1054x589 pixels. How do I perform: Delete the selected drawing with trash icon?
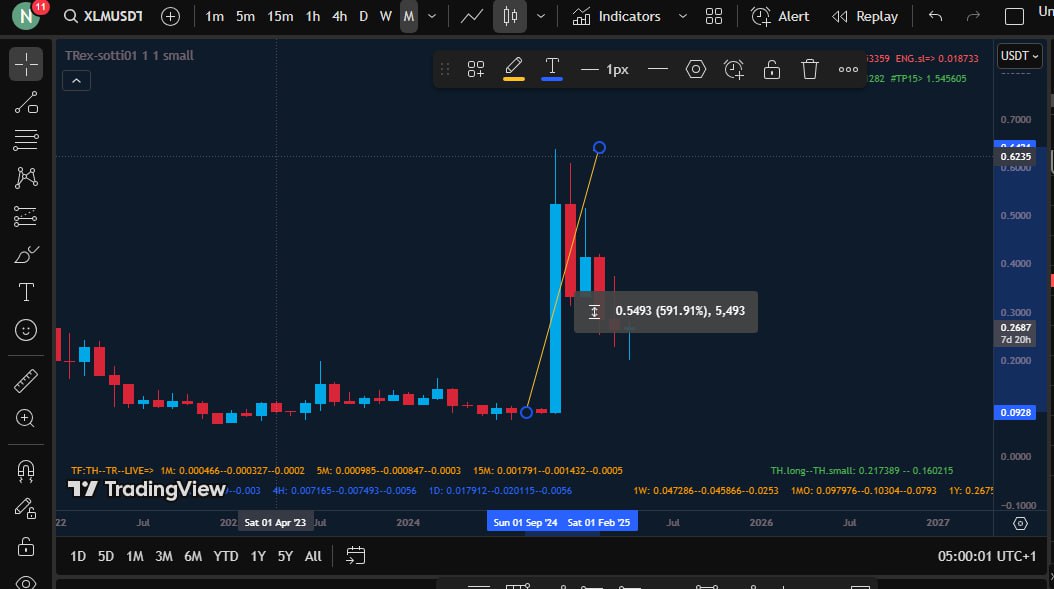[809, 69]
